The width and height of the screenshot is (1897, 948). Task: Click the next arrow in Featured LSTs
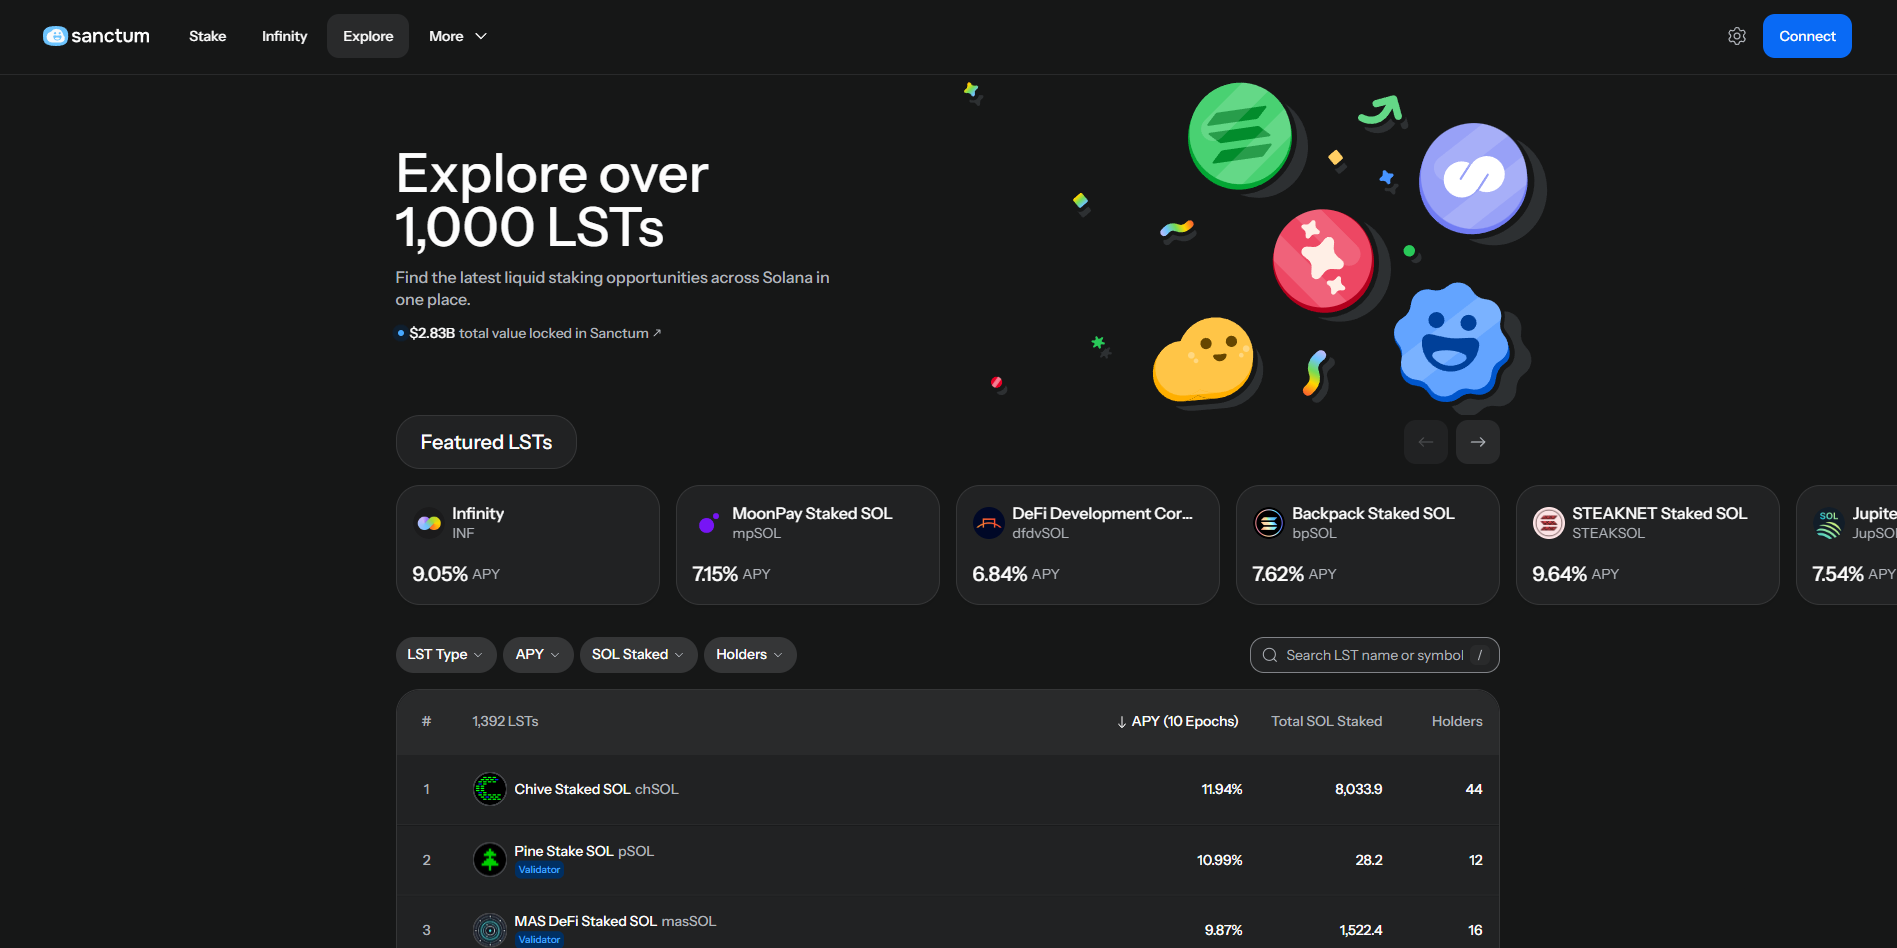pos(1477,442)
